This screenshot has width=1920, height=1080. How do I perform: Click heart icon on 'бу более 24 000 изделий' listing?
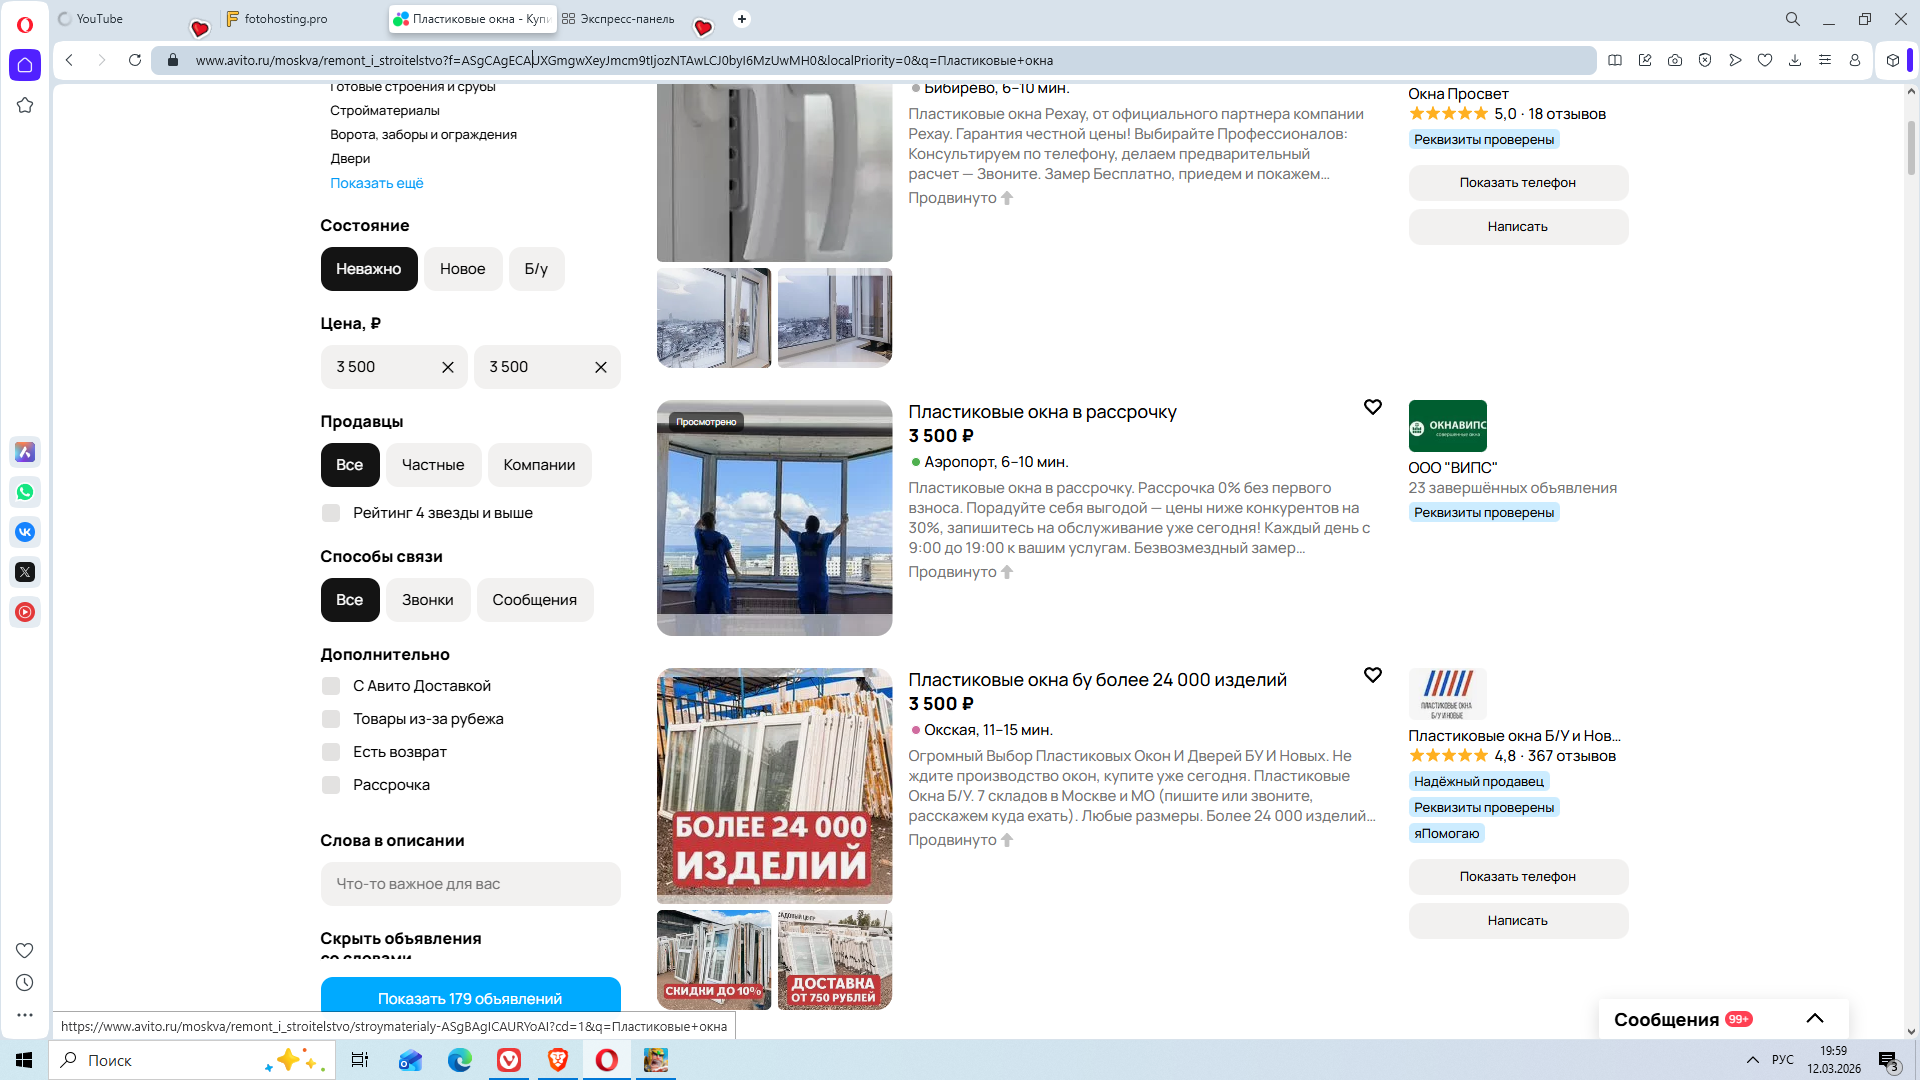click(x=1372, y=675)
